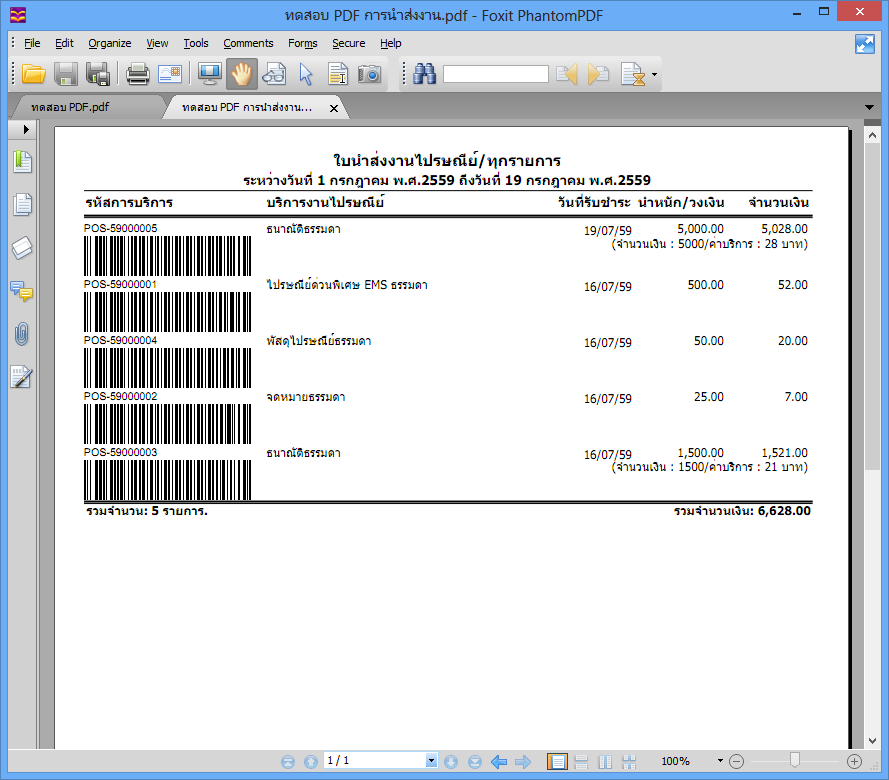Go to next search result
This screenshot has height=780, width=889.
click(x=598, y=74)
